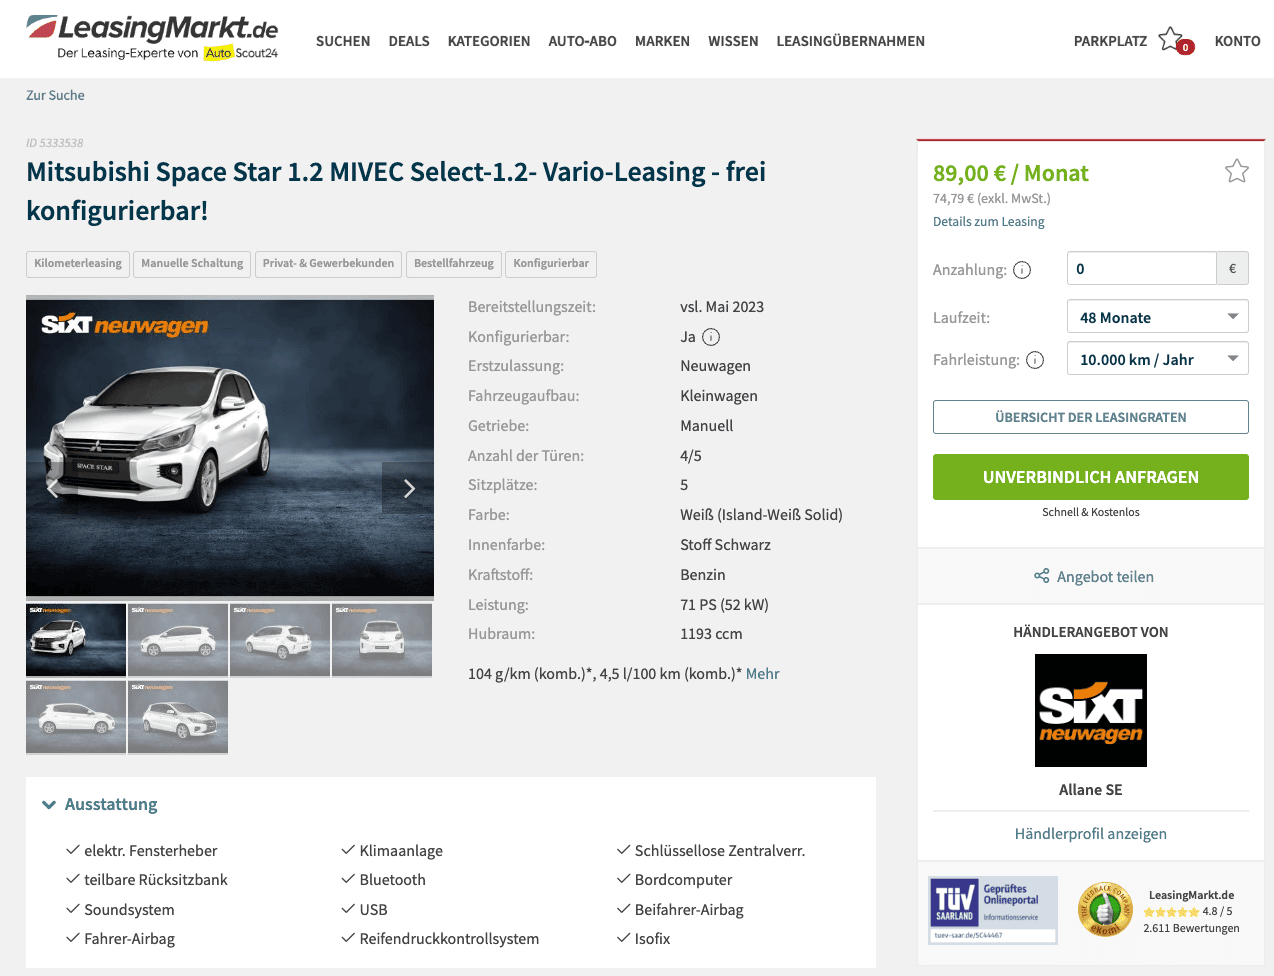Click the vsl. Mai 2023 value

click(722, 307)
